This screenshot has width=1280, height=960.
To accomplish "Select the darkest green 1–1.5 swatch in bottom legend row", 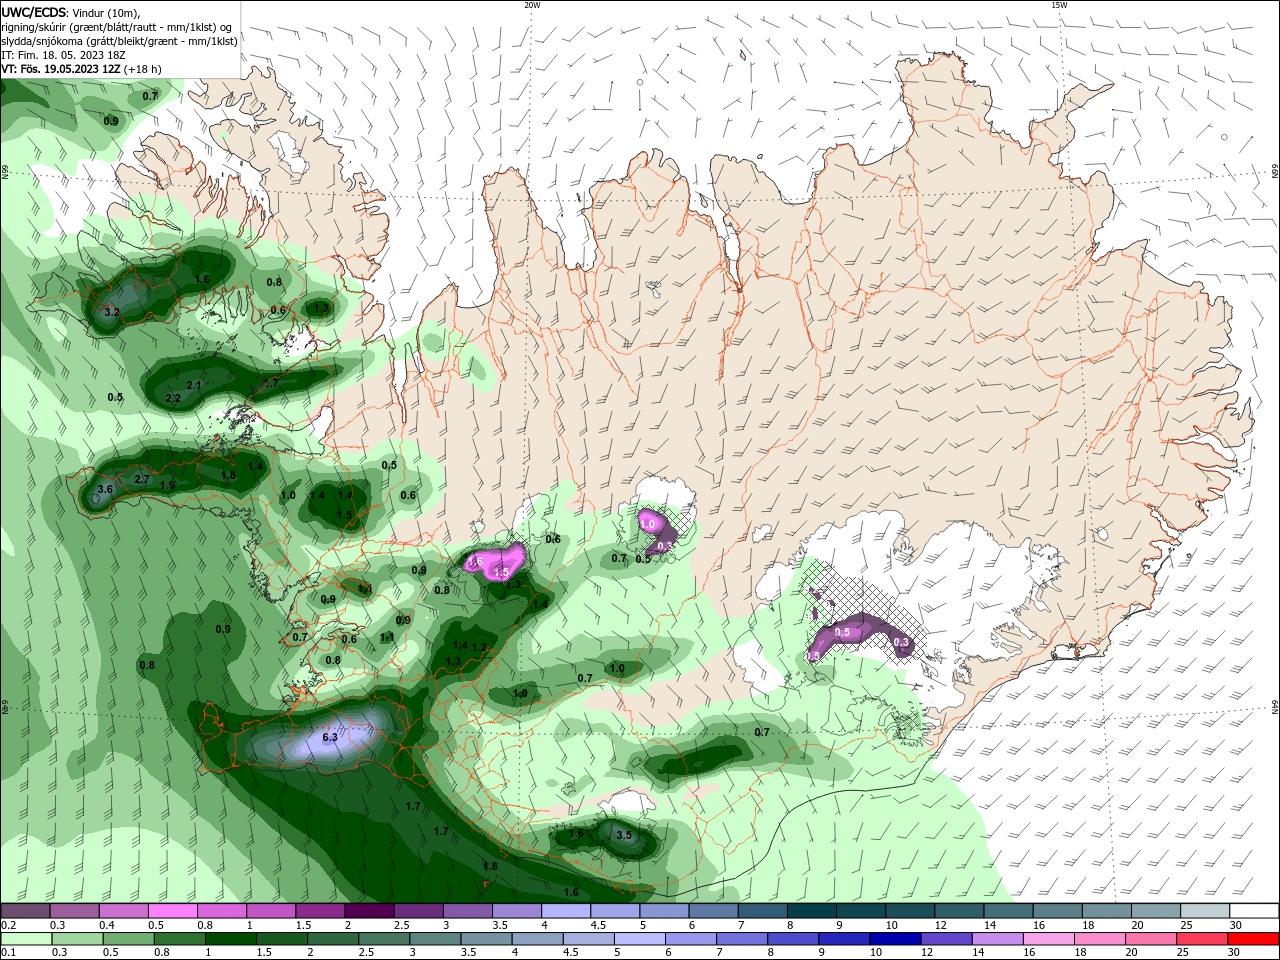I will click(x=230, y=939).
